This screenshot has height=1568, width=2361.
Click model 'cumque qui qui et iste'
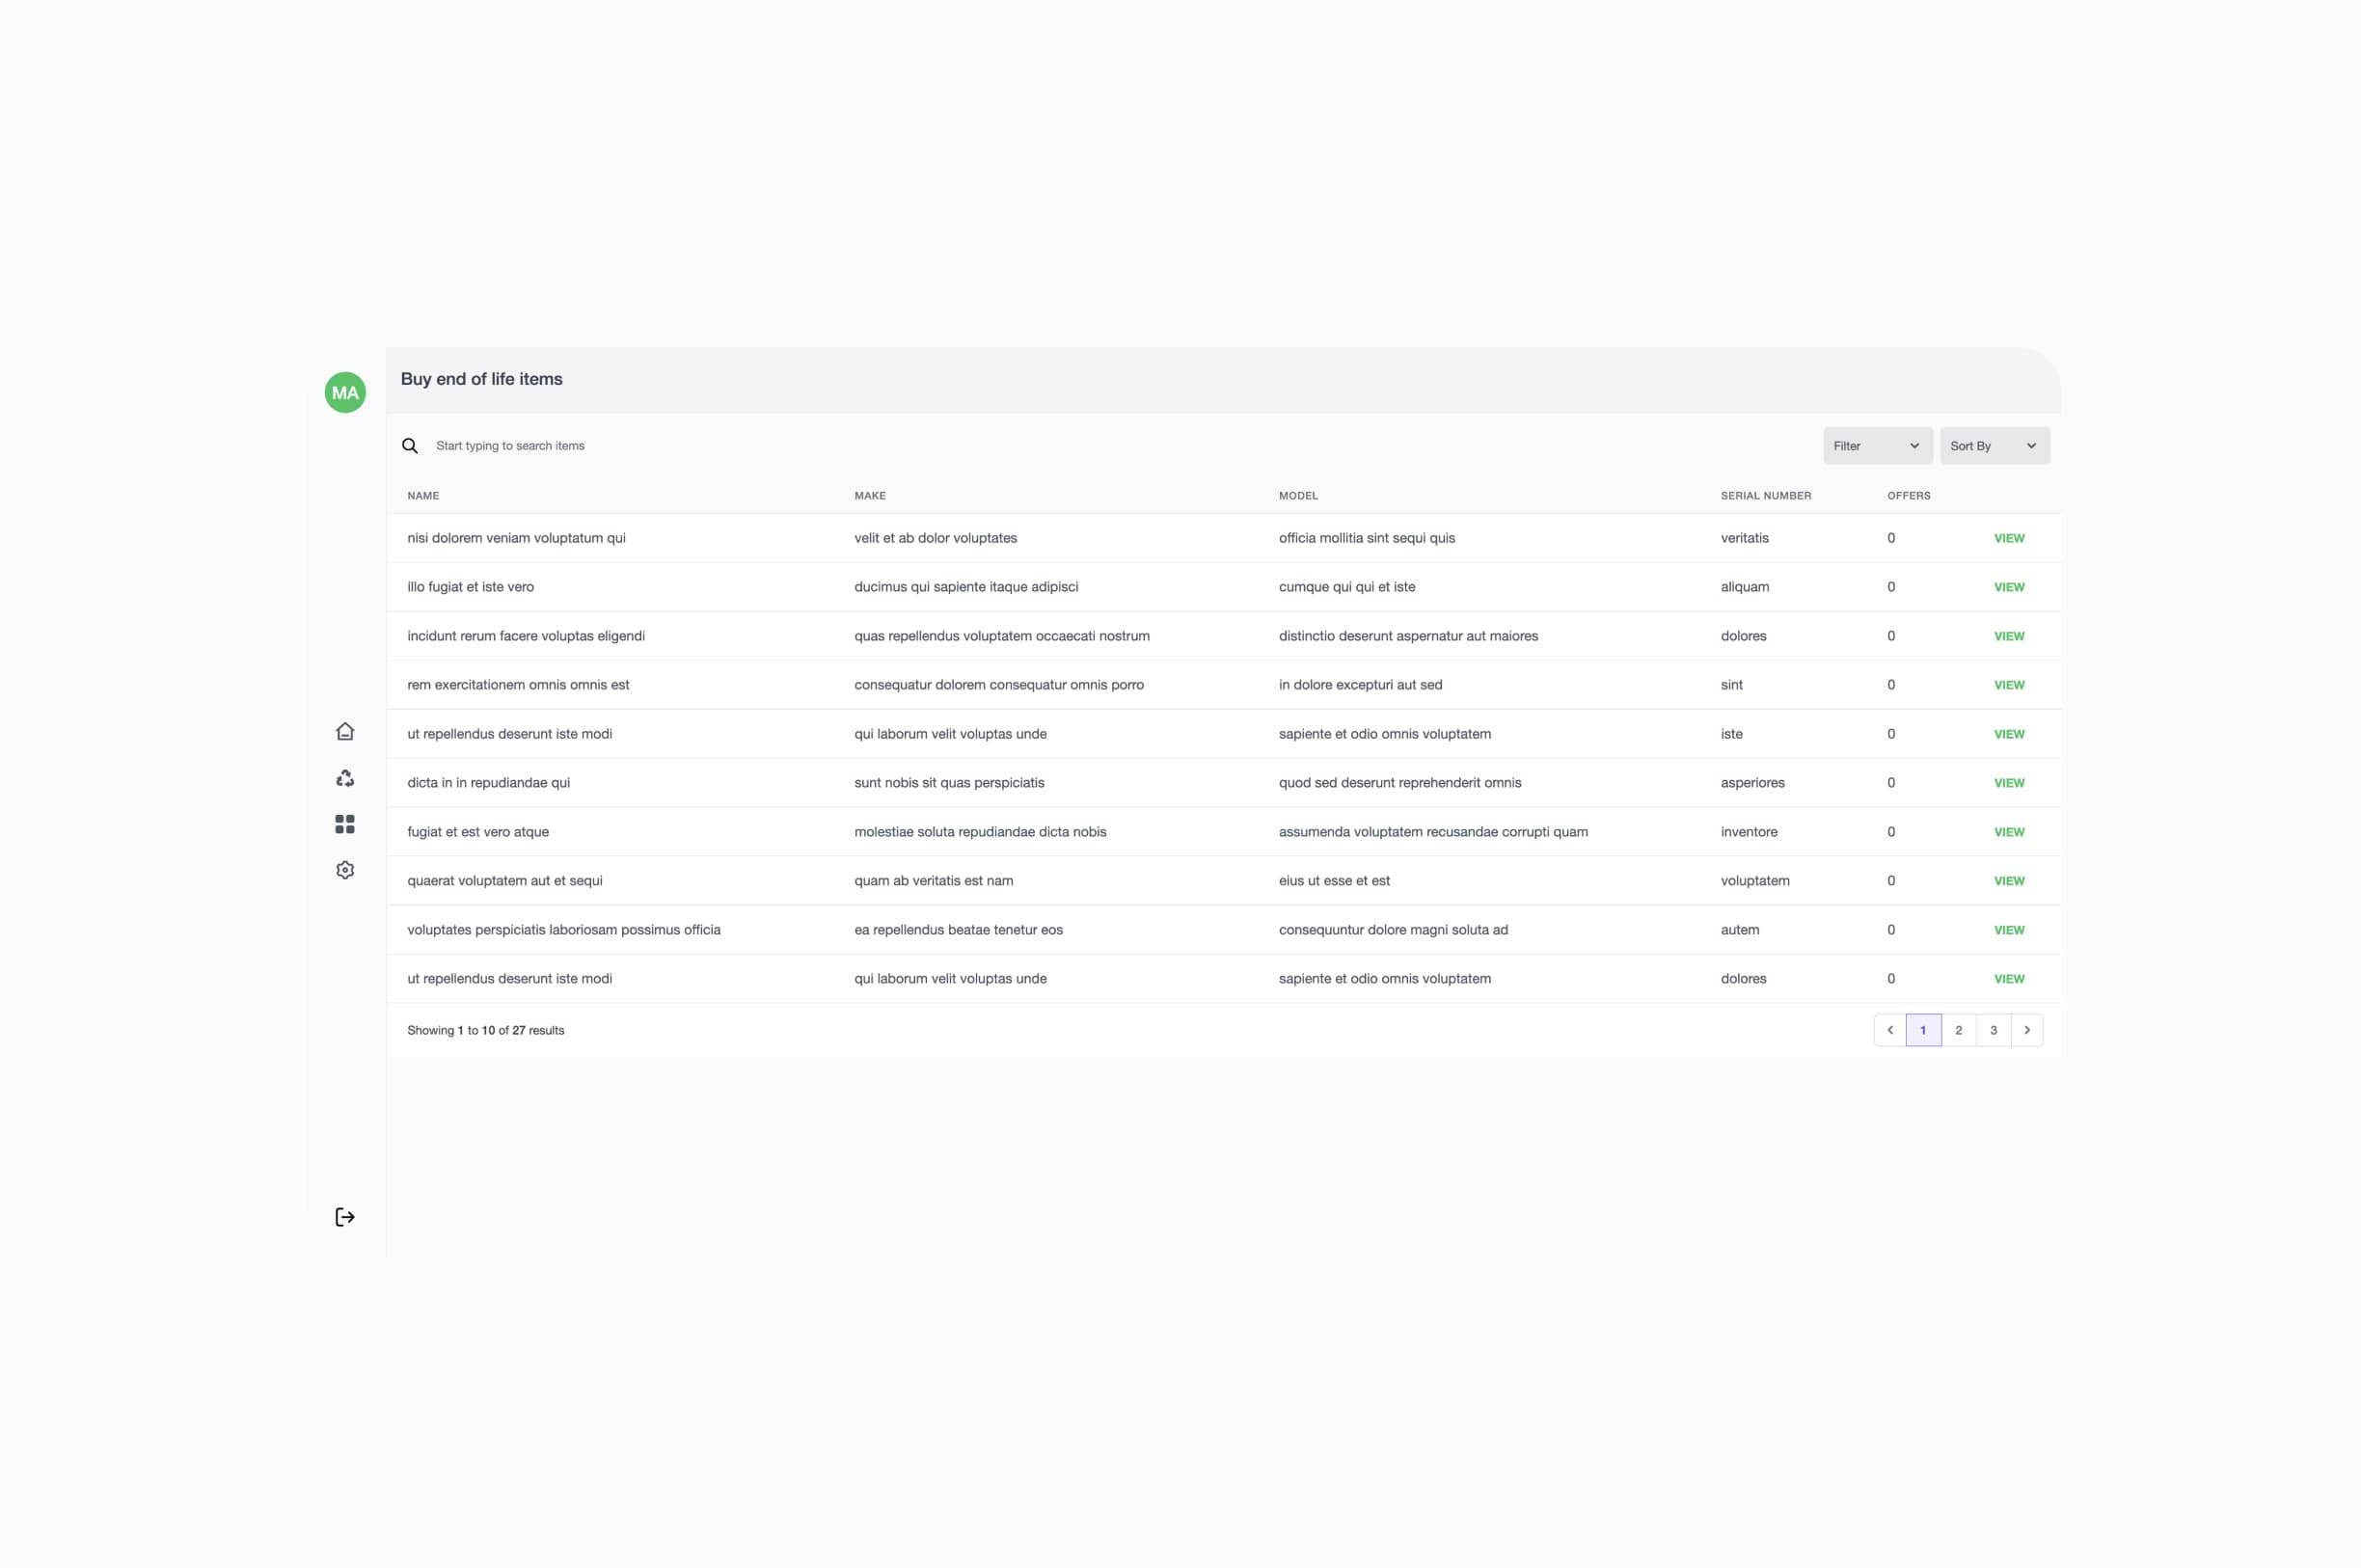pyautogui.click(x=1347, y=587)
